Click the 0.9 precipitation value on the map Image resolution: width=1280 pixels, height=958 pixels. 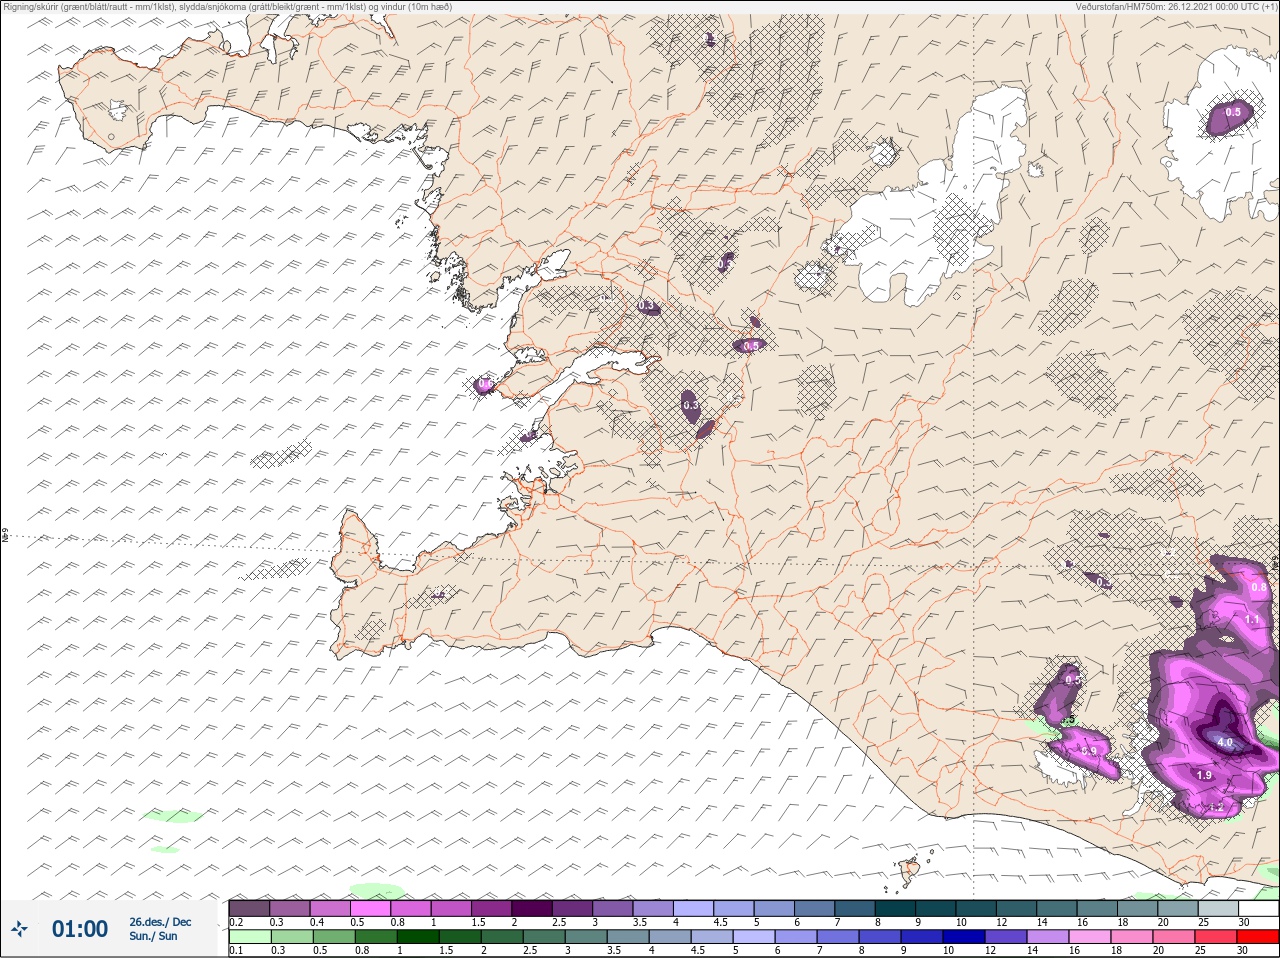click(1090, 751)
